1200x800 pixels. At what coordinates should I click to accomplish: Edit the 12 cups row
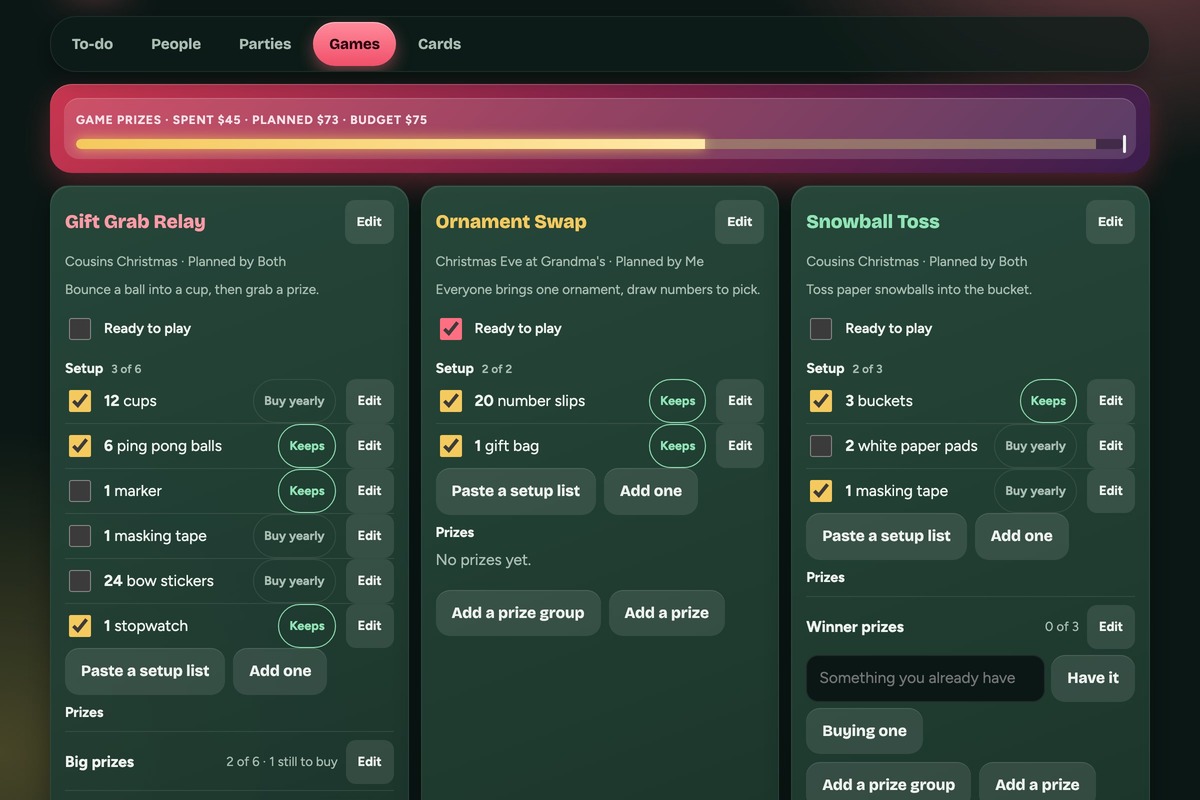click(x=369, y=401)
